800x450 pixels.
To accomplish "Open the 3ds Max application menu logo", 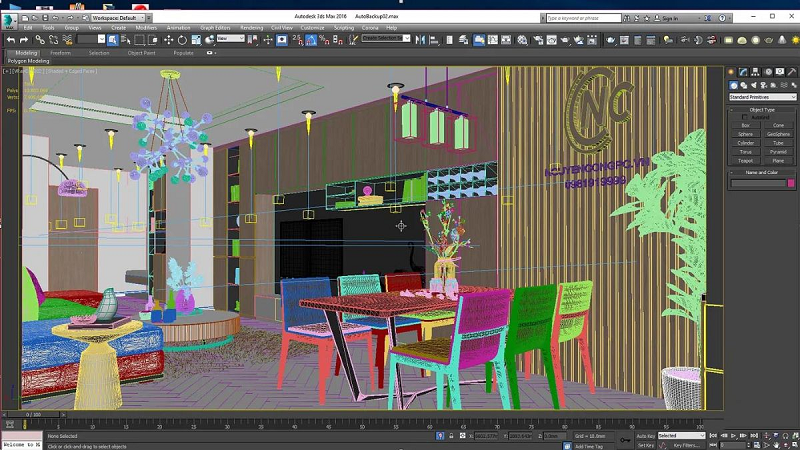I will (x=9, y=19).
